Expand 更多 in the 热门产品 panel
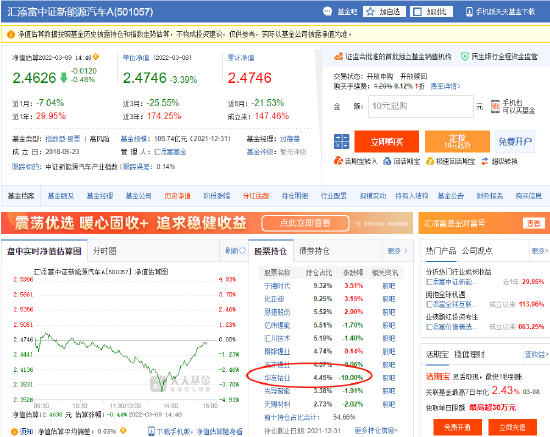 click(x=539, y=251)
